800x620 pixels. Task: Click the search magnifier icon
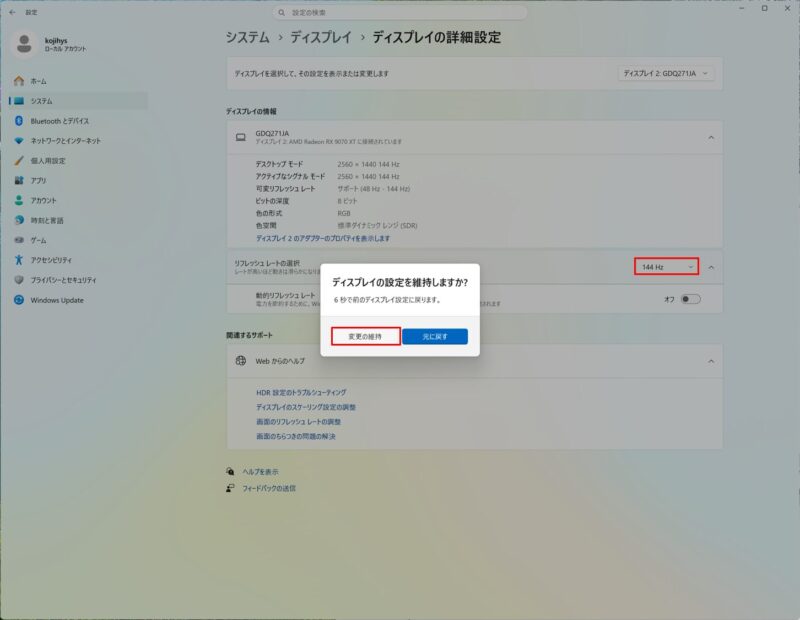[282, 12]
